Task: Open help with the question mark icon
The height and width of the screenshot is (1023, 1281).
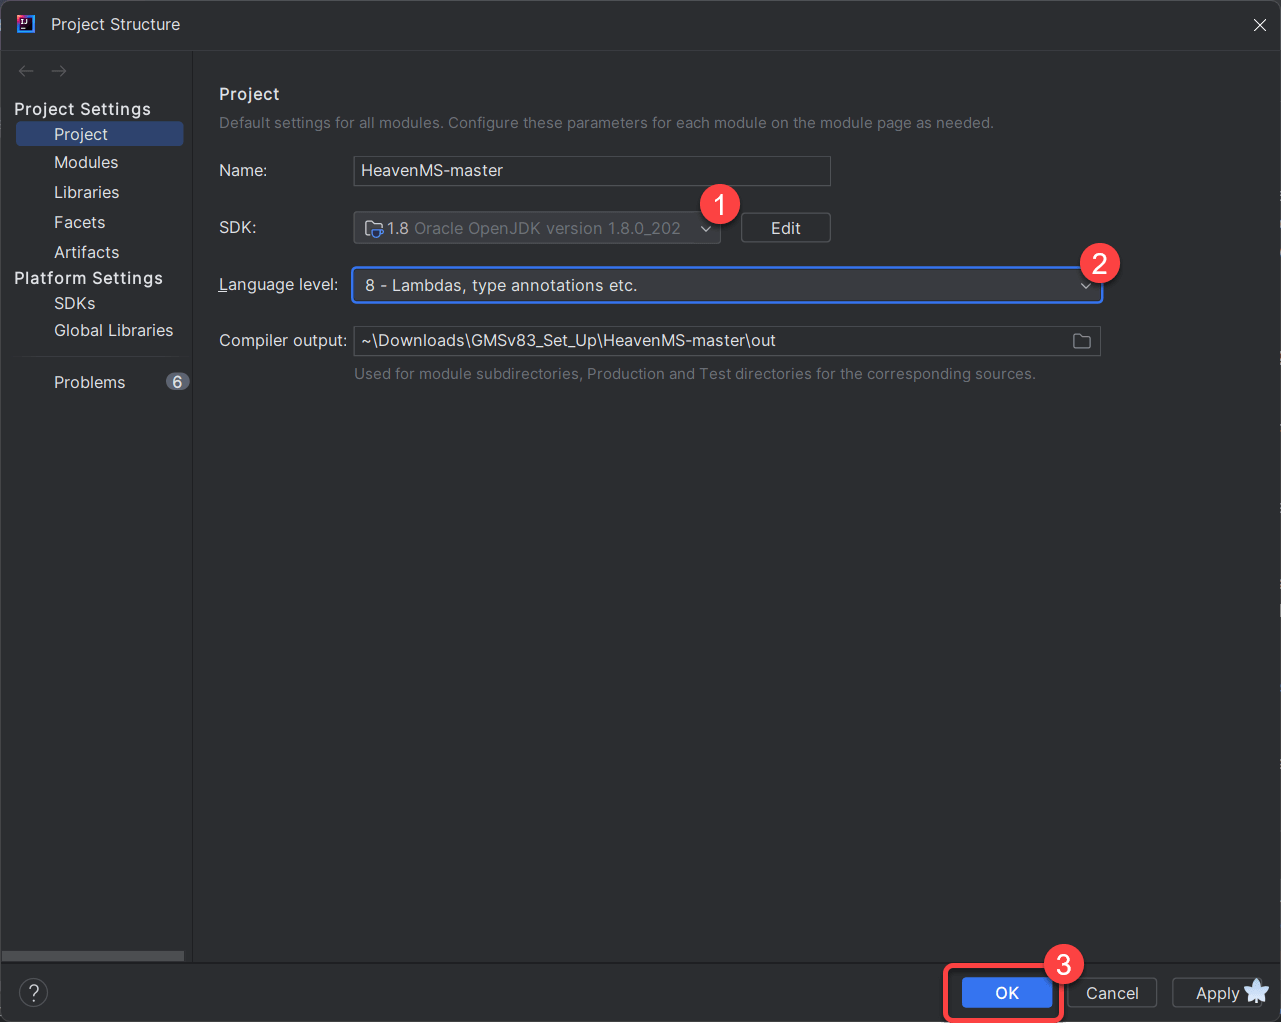Action: tap(33, 993)
